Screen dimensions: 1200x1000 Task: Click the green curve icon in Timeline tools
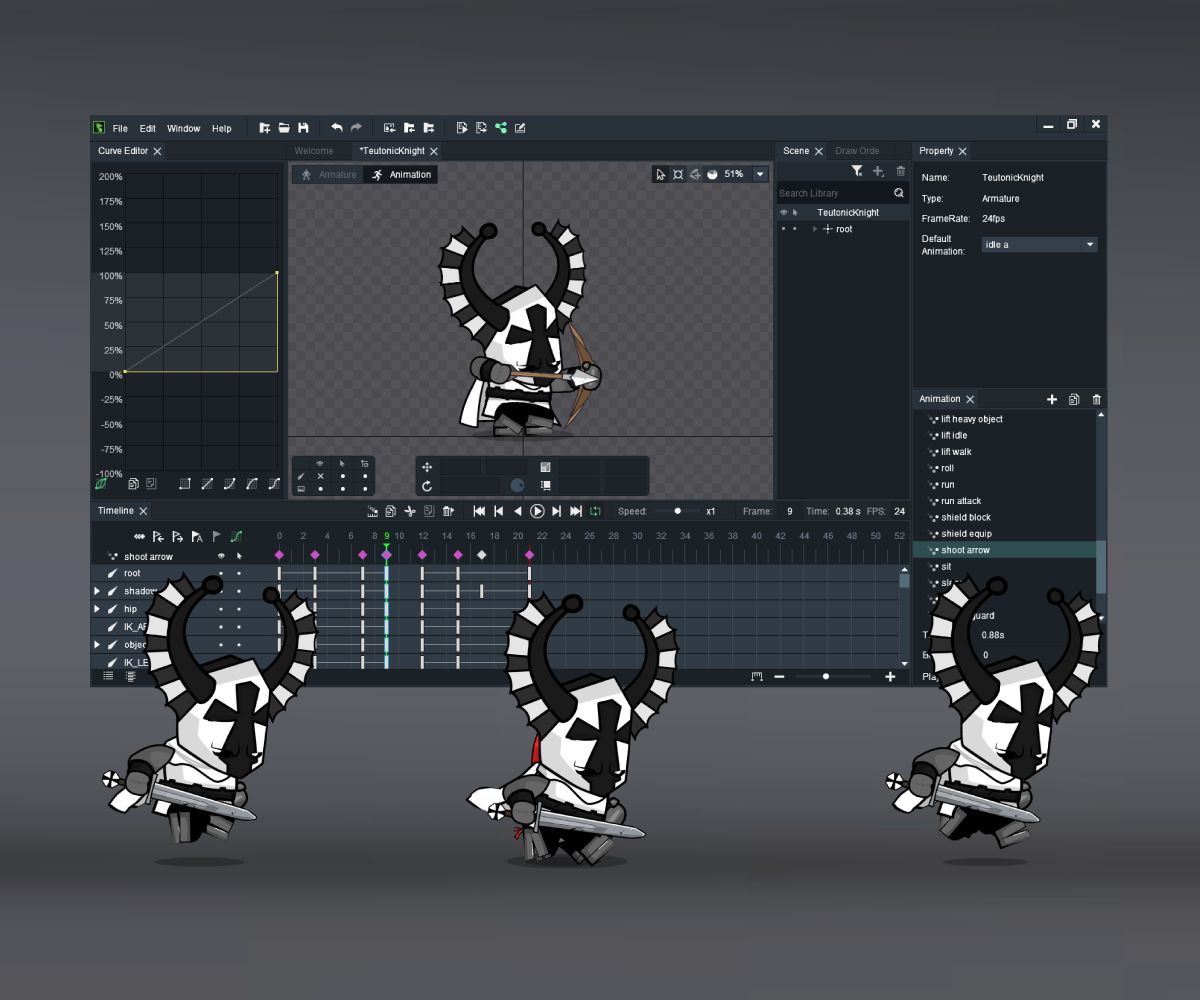click(x=236, y=537)
